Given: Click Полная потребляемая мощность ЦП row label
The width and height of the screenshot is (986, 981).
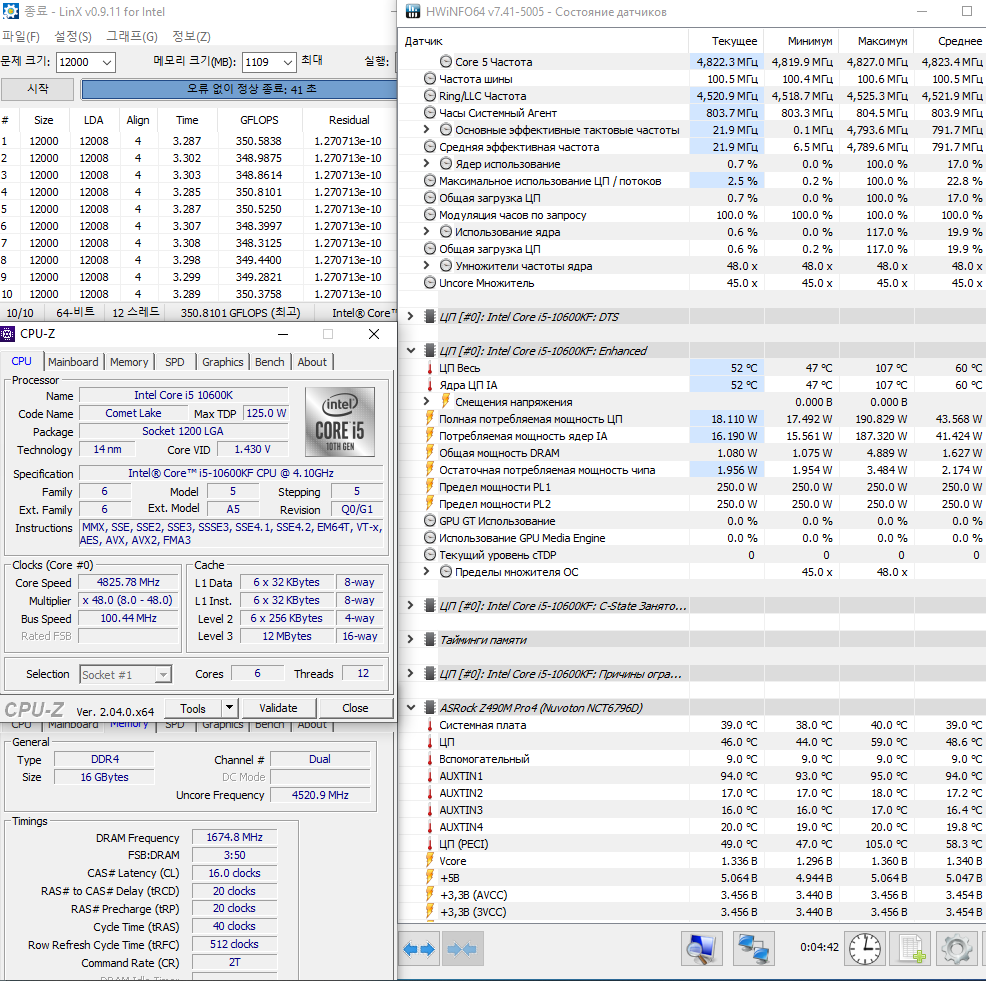Looking at the screenshot, I should click(x=531, y=419).
